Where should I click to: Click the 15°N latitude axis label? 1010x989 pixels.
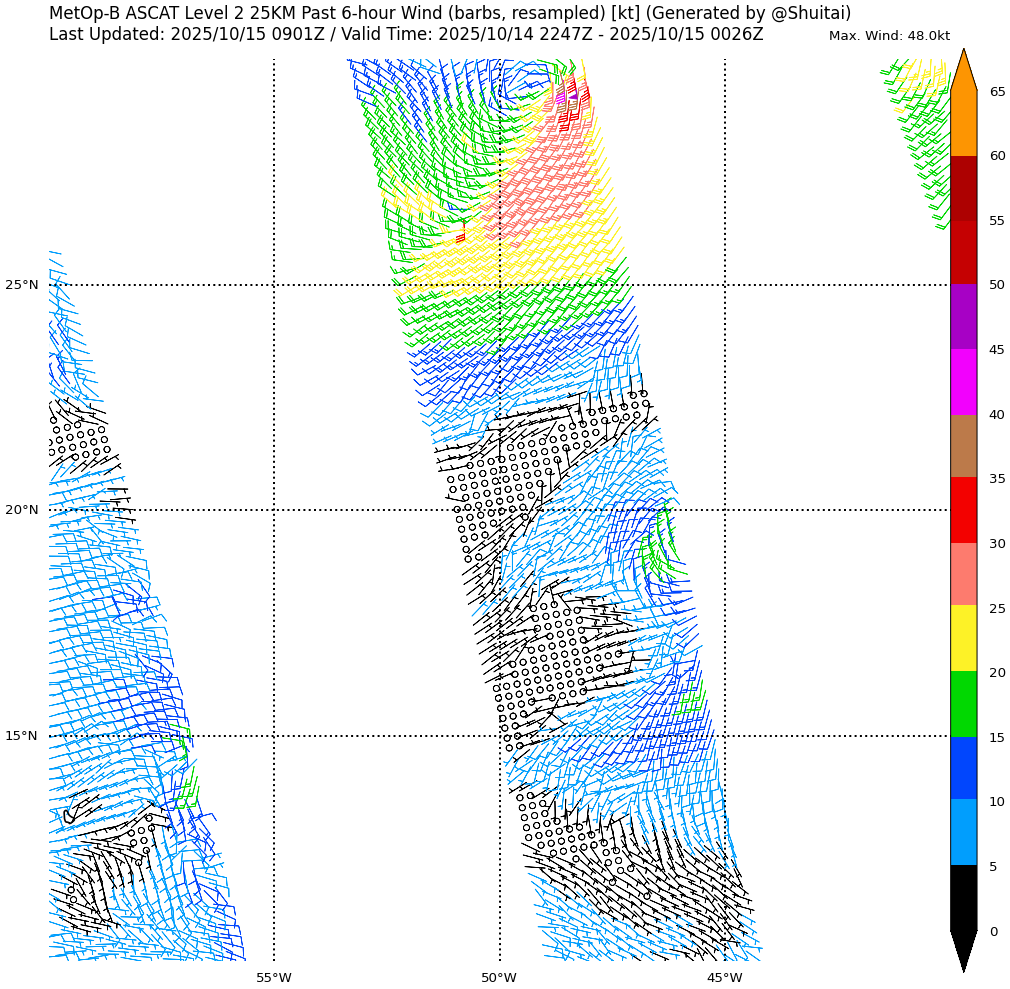click(x=22, y=736)
